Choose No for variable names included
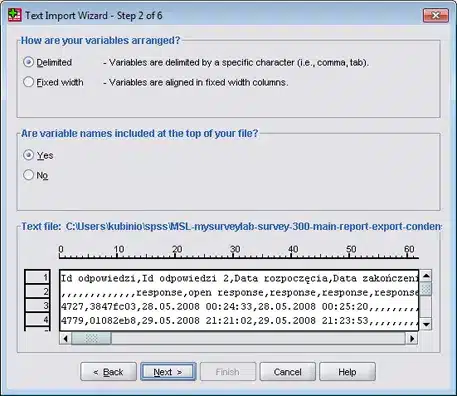Image resolution: width=457 pixels, height=396 pixels. (28, 175)
